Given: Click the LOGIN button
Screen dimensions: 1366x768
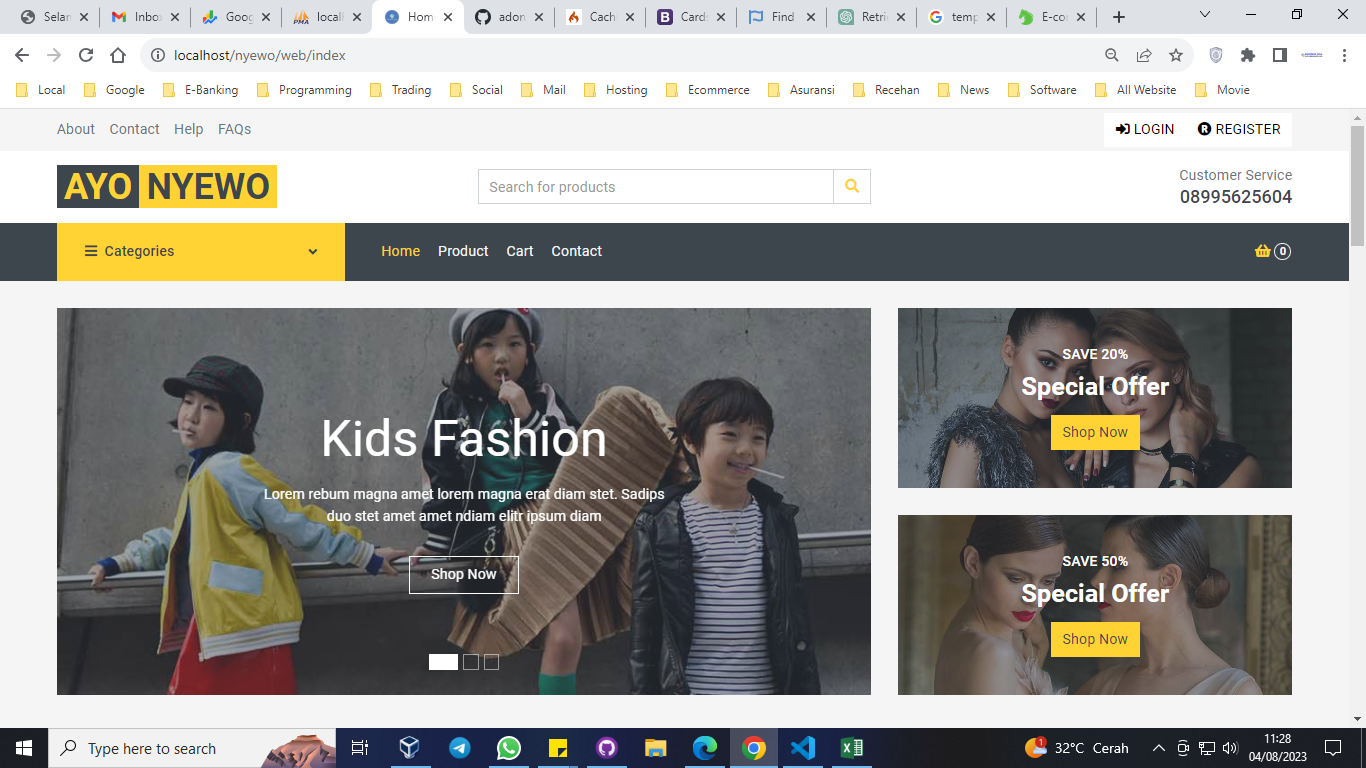Looking at the screenshot, I should tap(1145, 129).
